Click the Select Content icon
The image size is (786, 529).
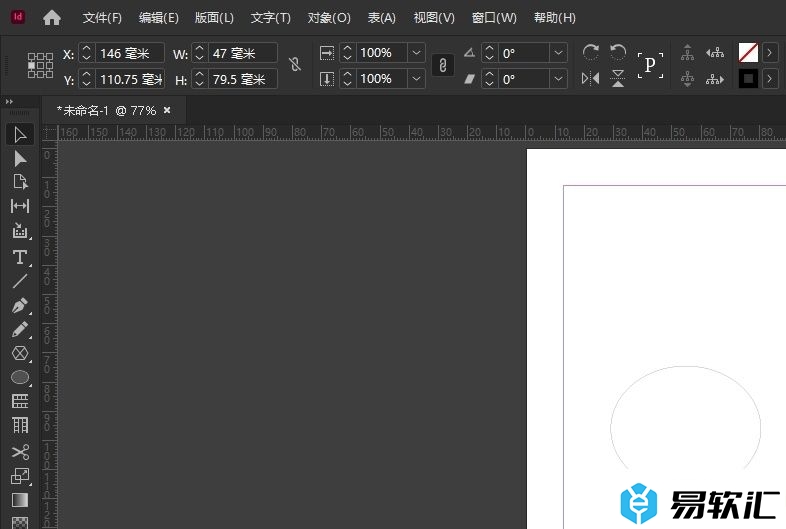tap(687, 79)
